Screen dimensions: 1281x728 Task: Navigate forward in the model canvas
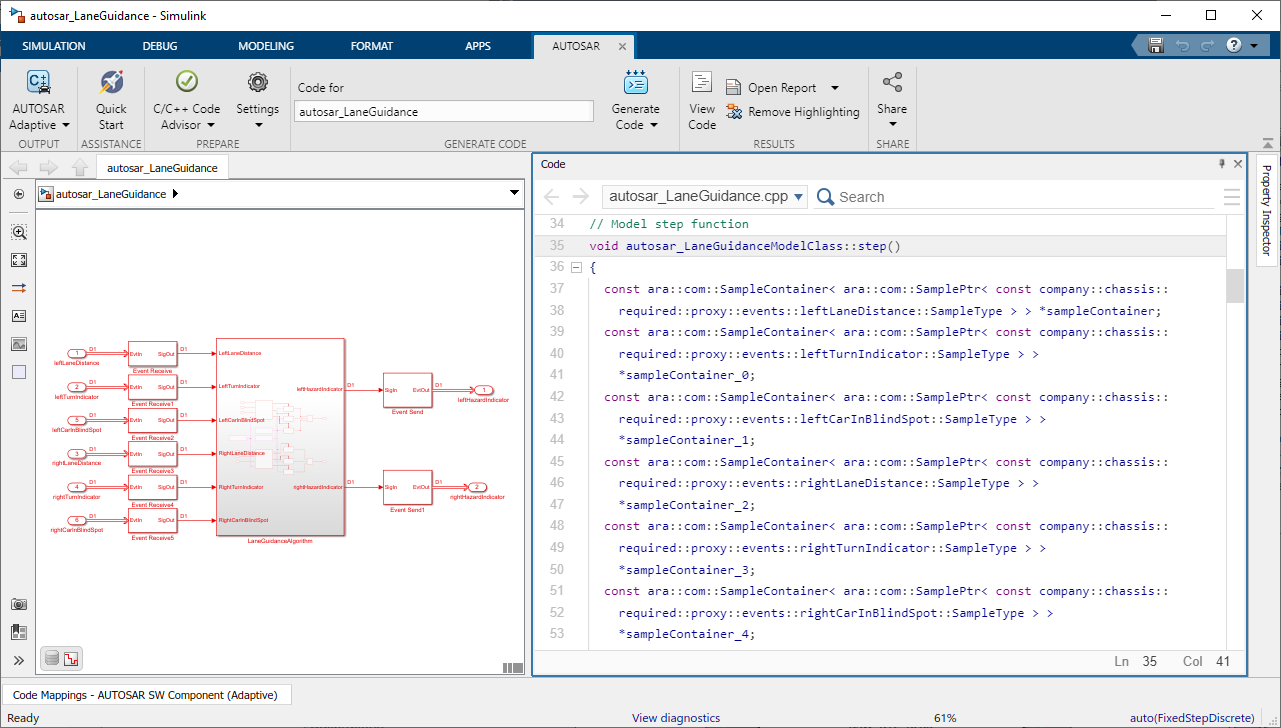click(48, 168)
